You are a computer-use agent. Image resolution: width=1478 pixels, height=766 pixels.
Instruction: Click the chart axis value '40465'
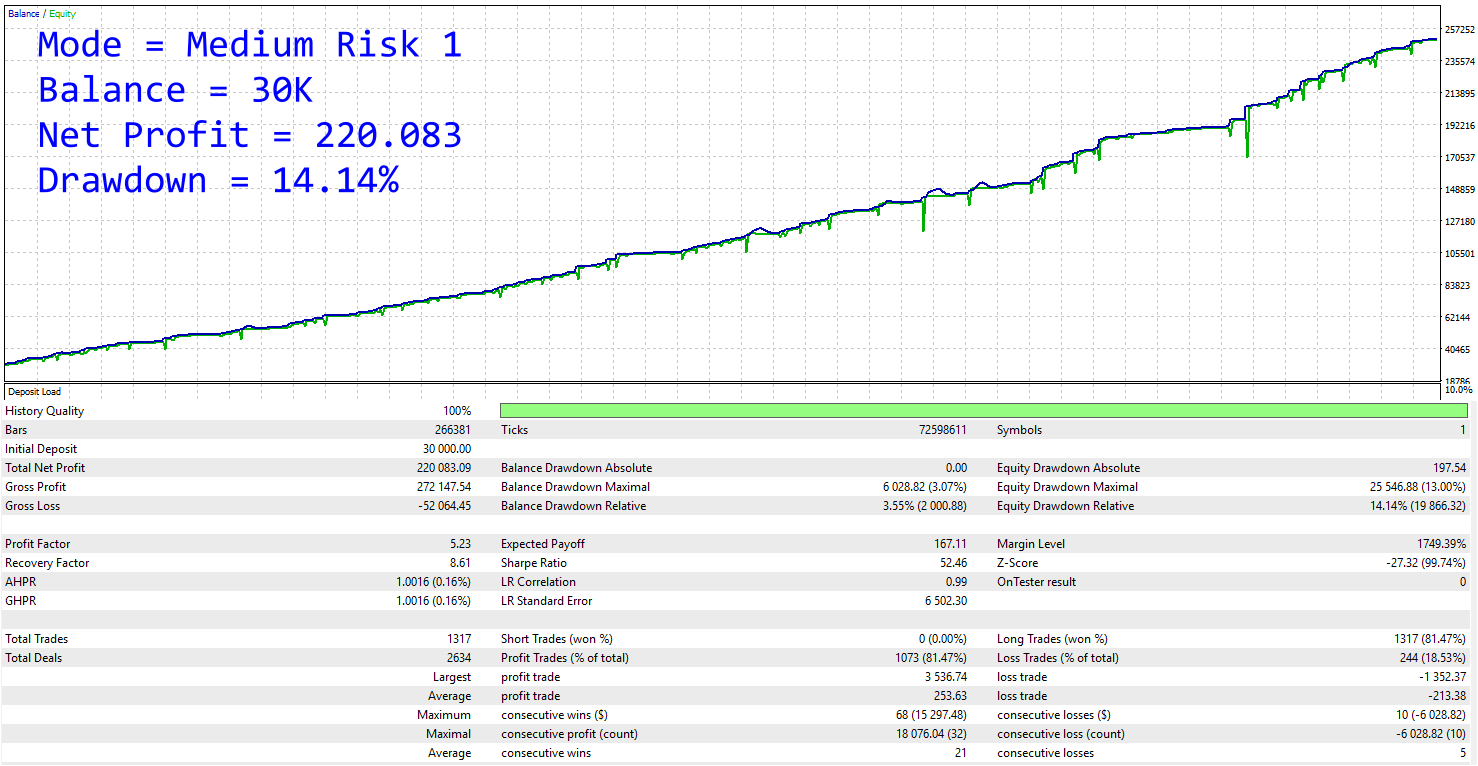[1460, 350]
